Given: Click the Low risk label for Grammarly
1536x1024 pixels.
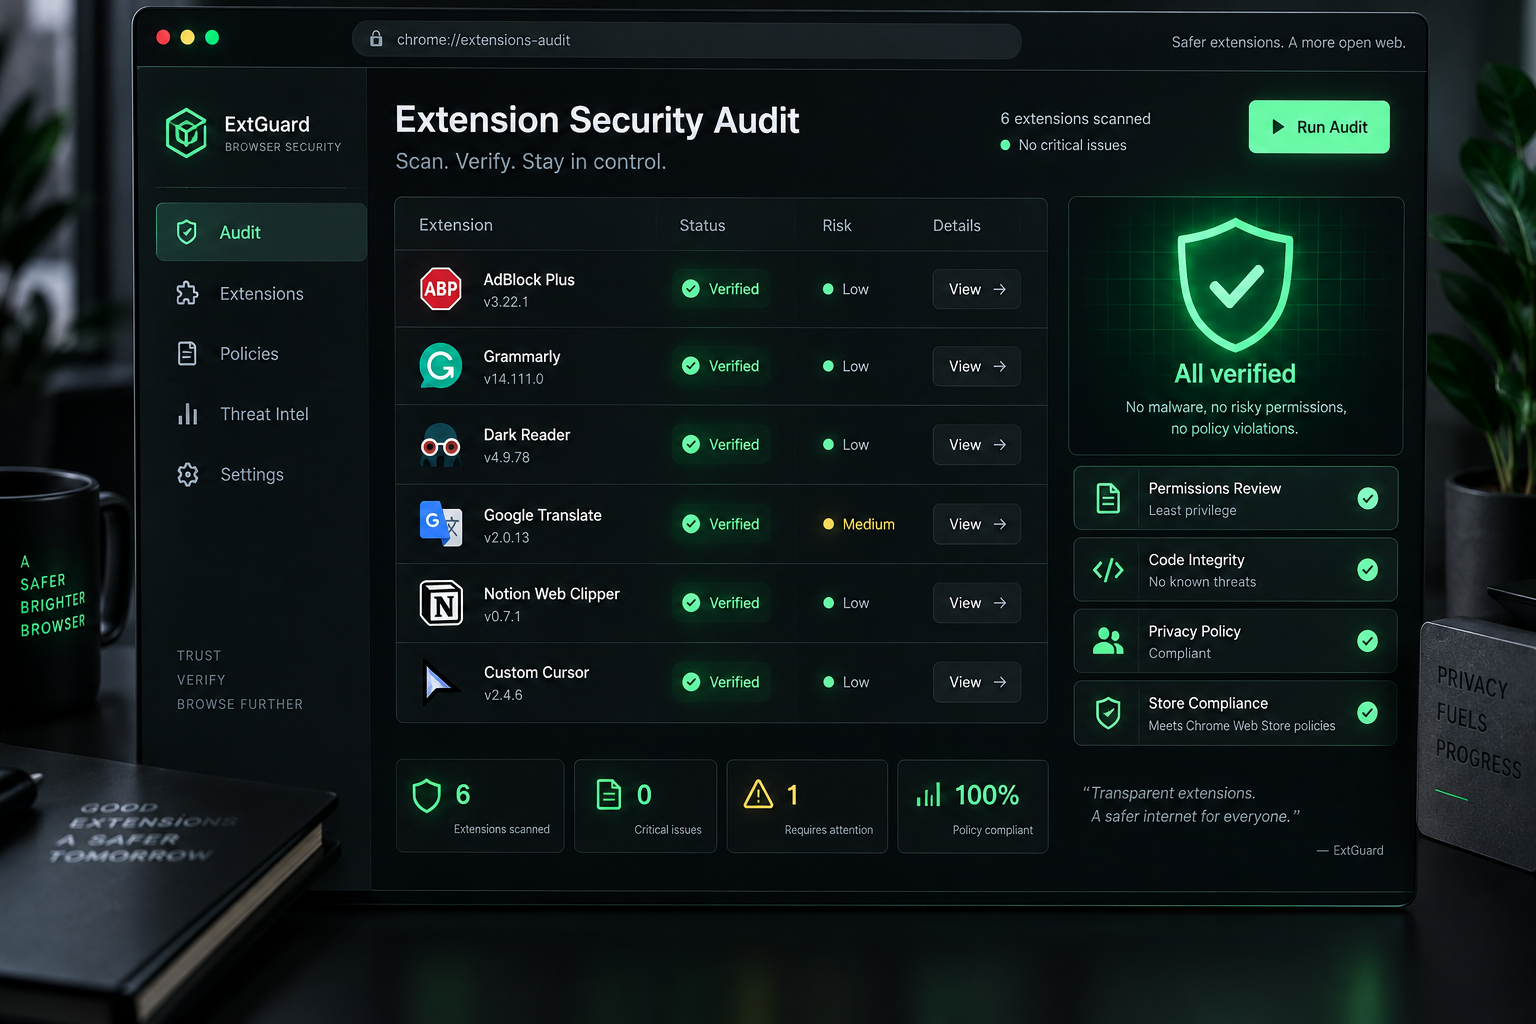Looking at the screenshot, I should (846, 366).
